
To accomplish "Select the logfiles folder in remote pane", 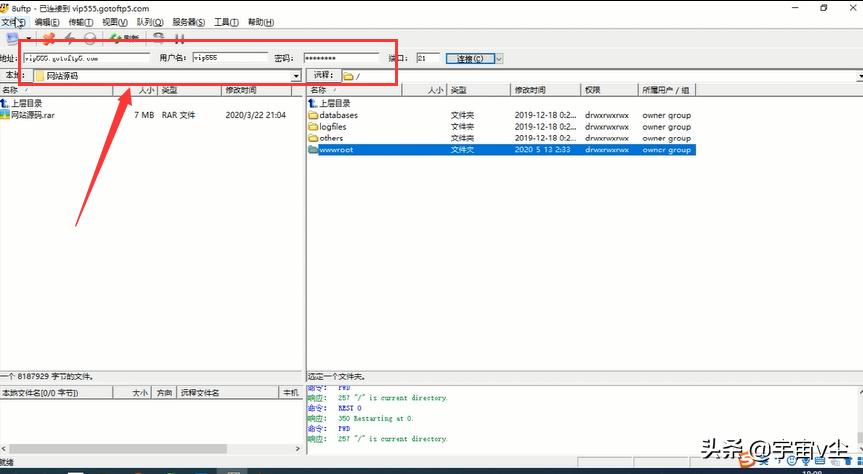I will (332, 127).
